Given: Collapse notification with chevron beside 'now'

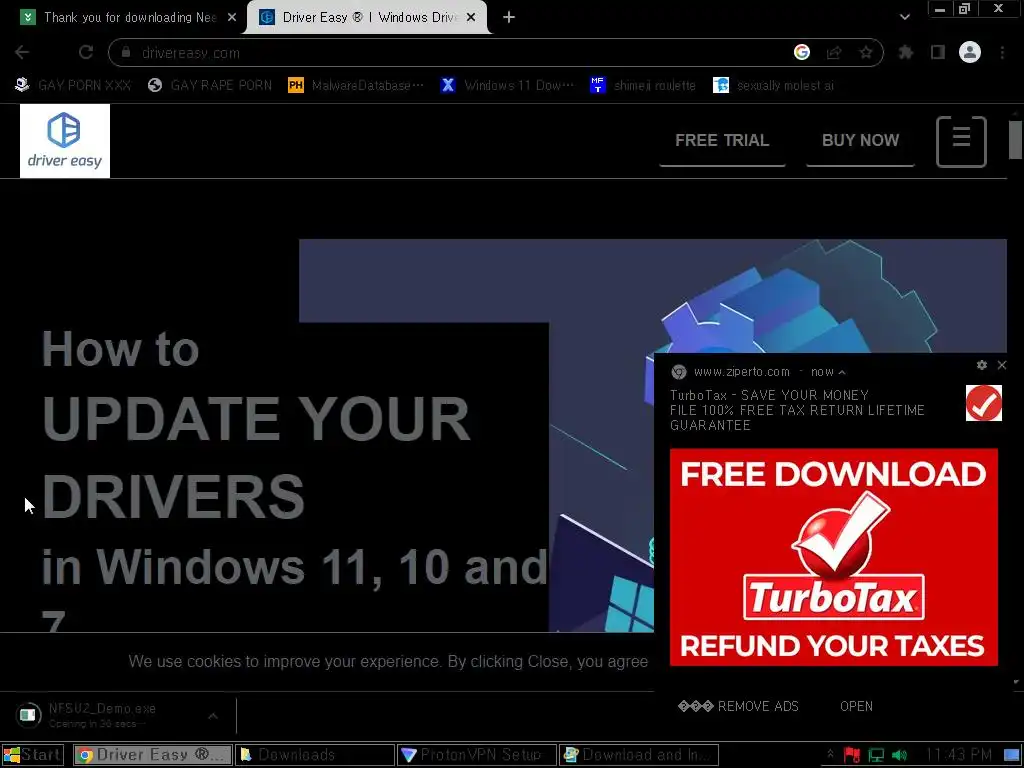Looking at the screenshot, I should click(x=842, y=372).
